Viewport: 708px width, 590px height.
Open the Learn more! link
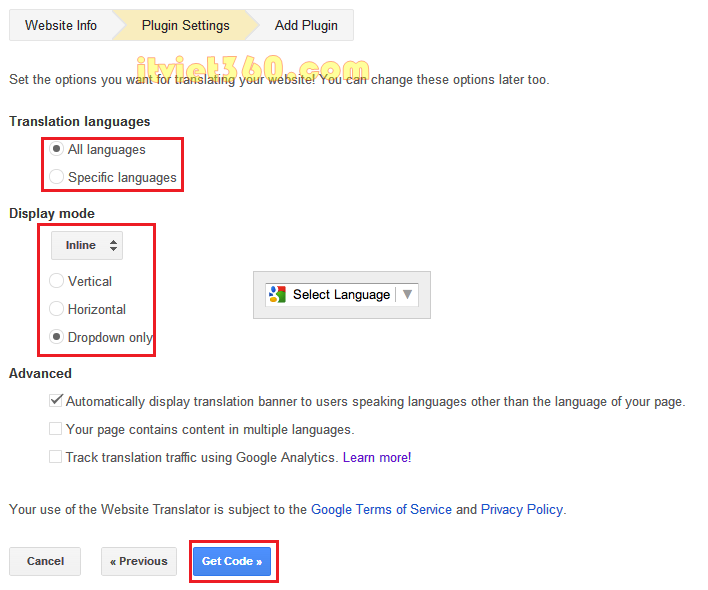(x=377, y=457)
